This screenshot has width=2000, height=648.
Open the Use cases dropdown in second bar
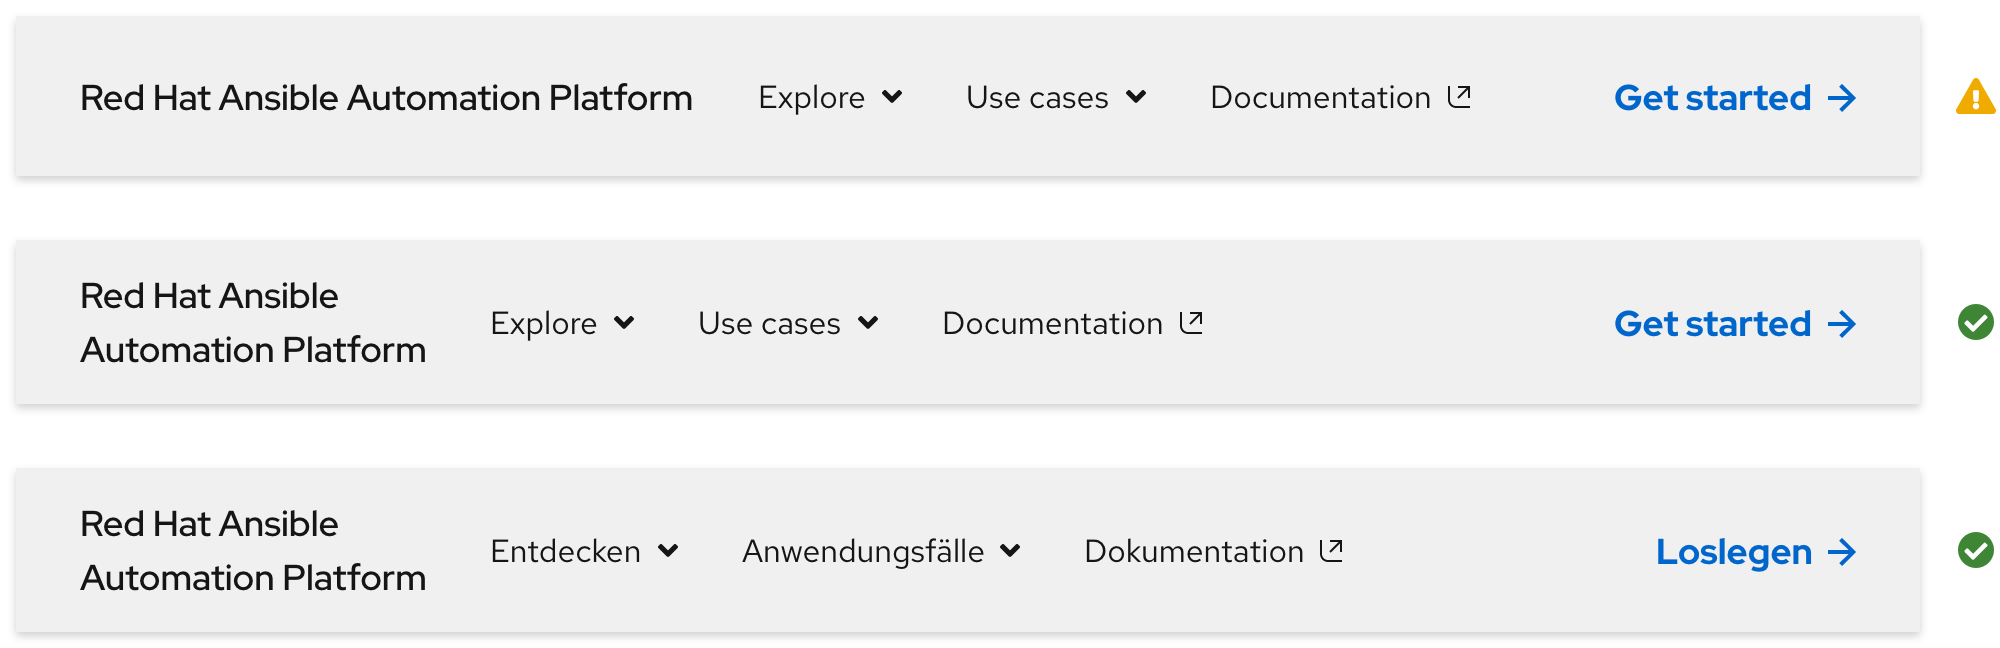click(788, 323)
